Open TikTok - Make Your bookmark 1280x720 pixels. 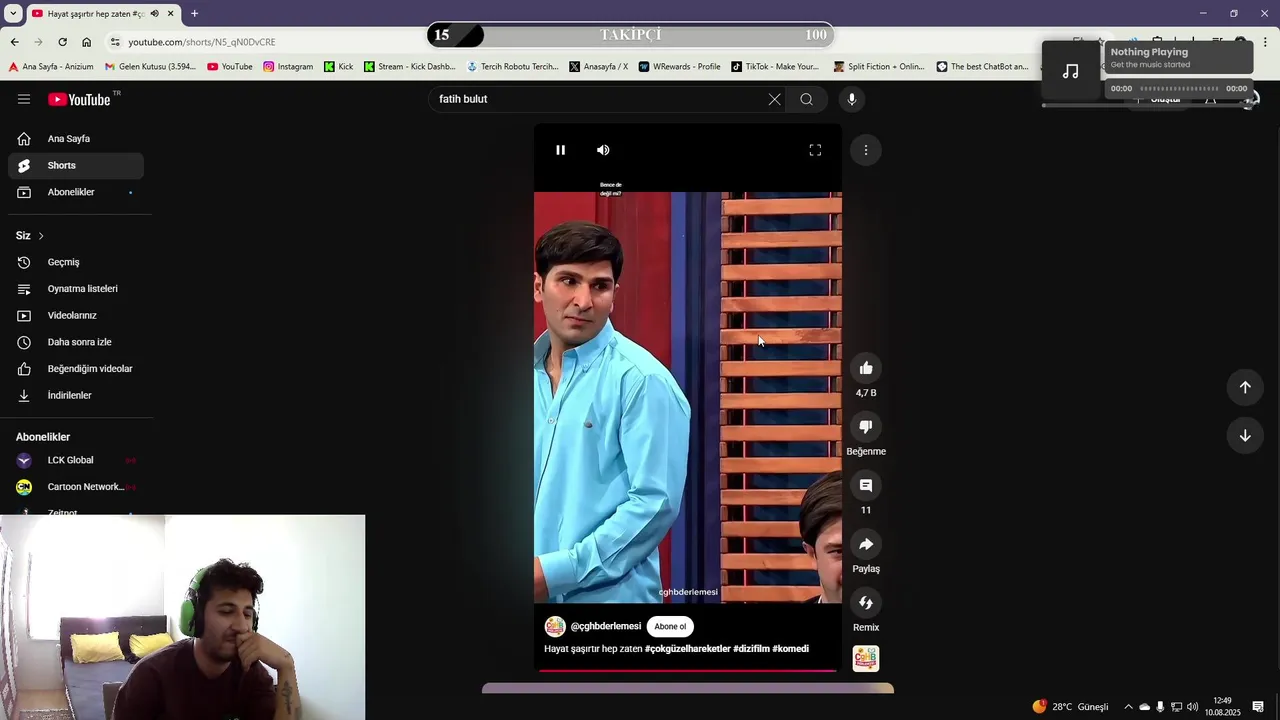pos(775,67)
